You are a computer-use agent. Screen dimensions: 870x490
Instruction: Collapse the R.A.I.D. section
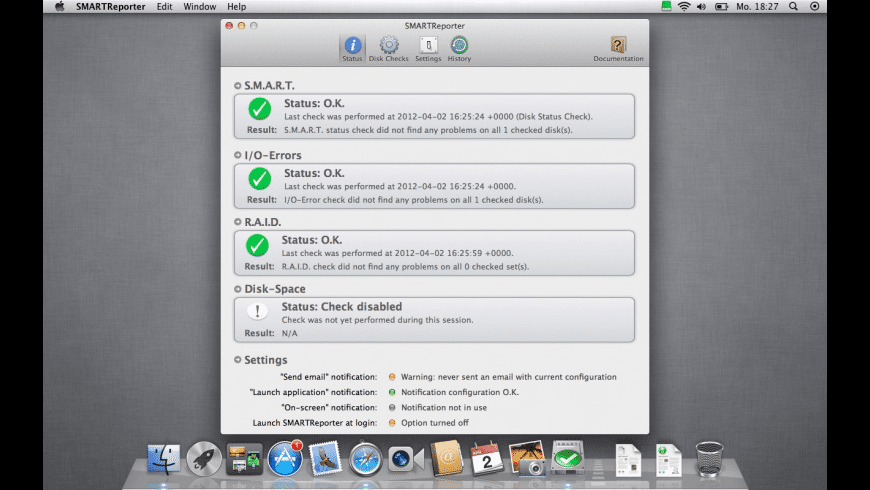pyautogui.click(x=238, y=222)
